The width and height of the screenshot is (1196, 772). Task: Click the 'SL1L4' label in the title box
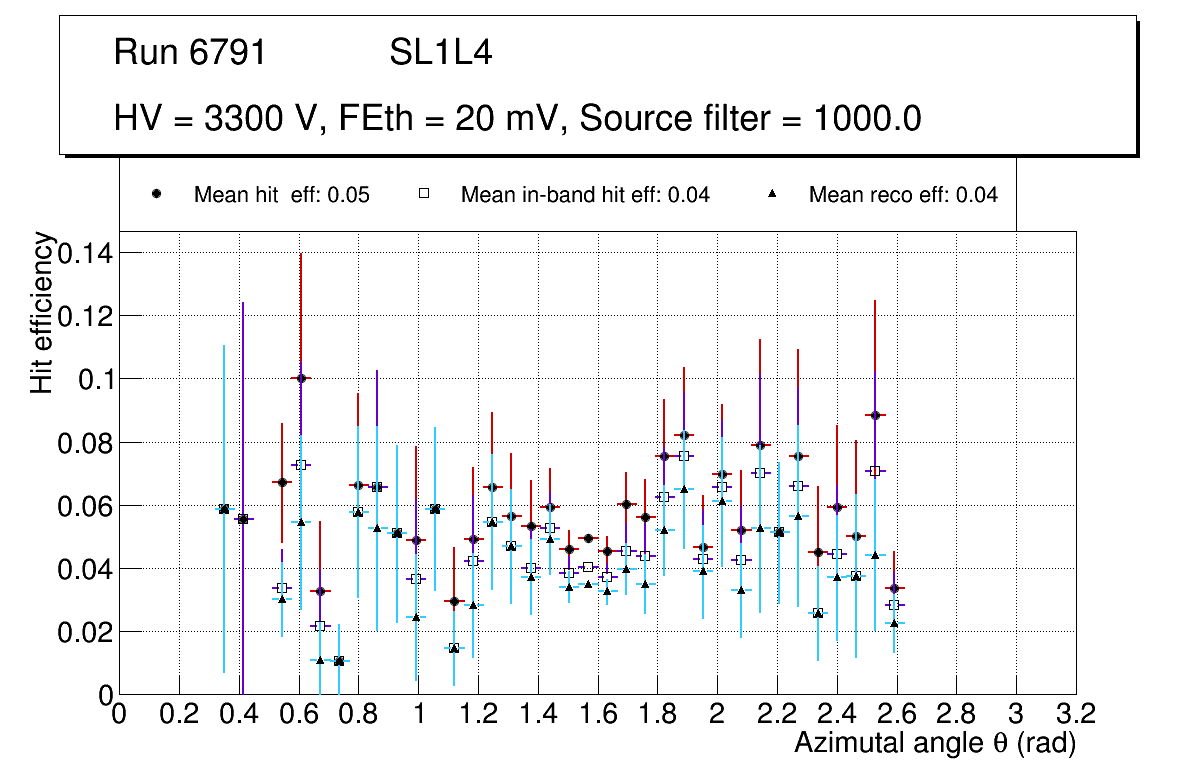[x=440, y=53]
